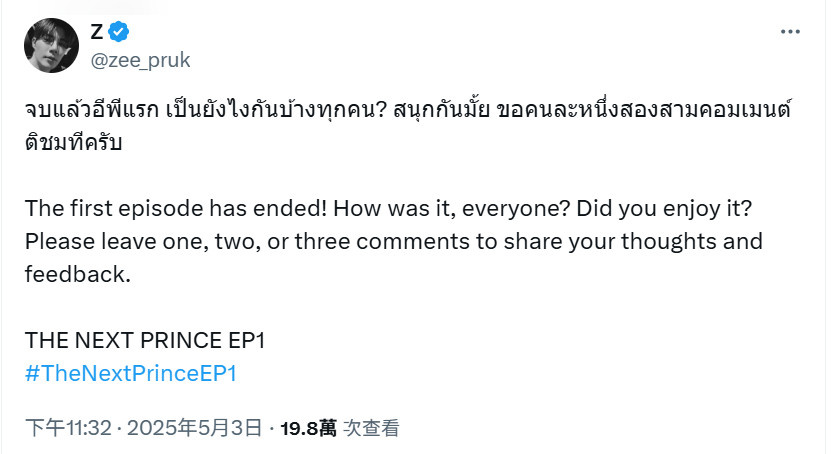This screenshot has height=454, width=835.
Task: Click the 19.8萬 view count number
Action: tap(308, 428)
